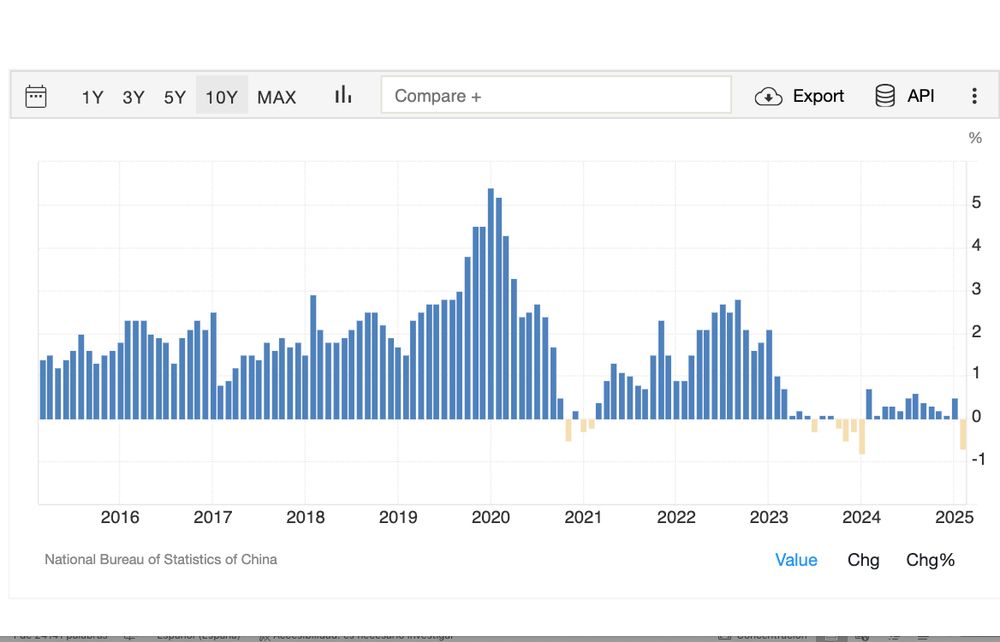Click the Export label
Screen dimensions: 1000x642
click(x=818, y=96)
